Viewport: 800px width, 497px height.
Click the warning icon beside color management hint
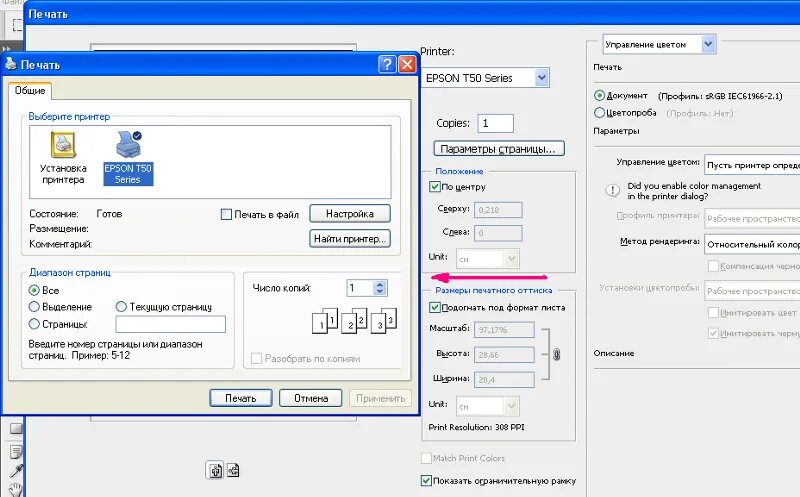pyautogui.click(x=612, y=191)
